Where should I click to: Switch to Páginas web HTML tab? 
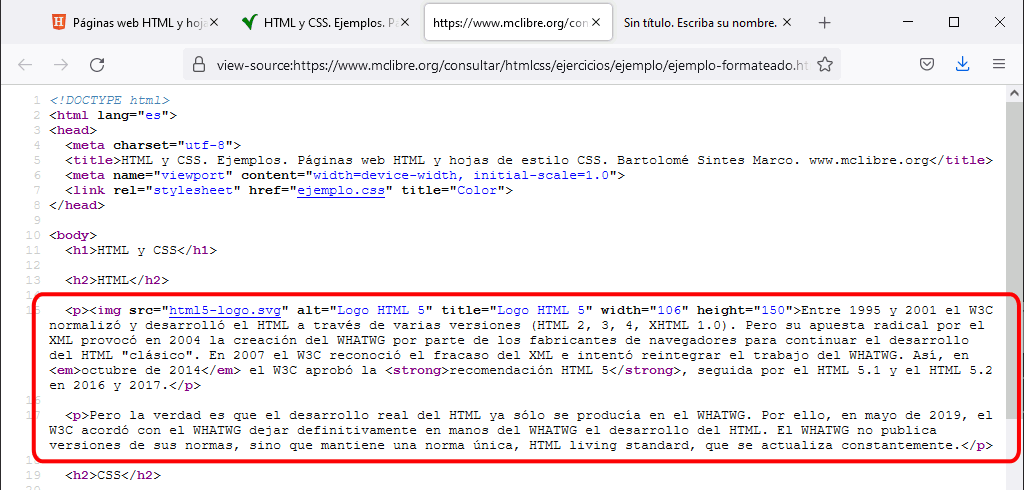point(136,23)
